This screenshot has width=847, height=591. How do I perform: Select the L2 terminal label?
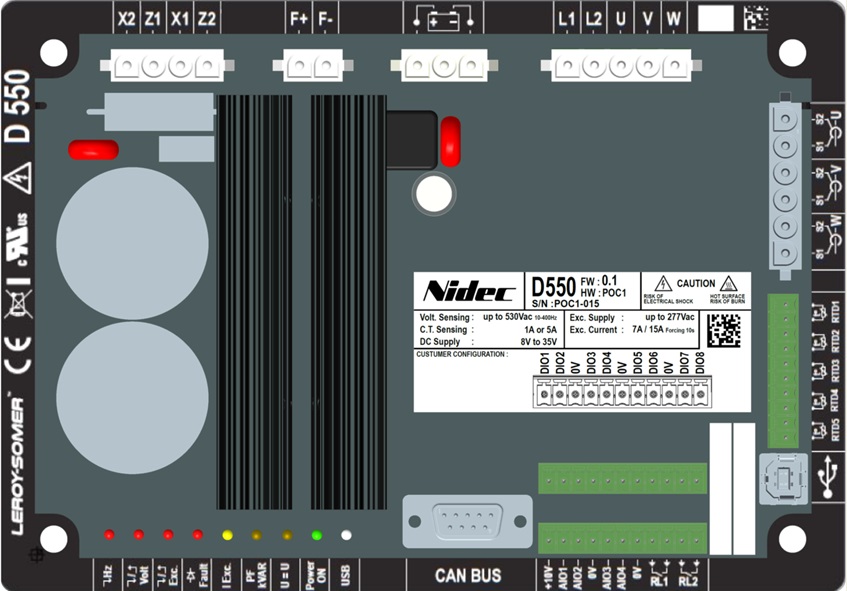click(x=593, y=19)
